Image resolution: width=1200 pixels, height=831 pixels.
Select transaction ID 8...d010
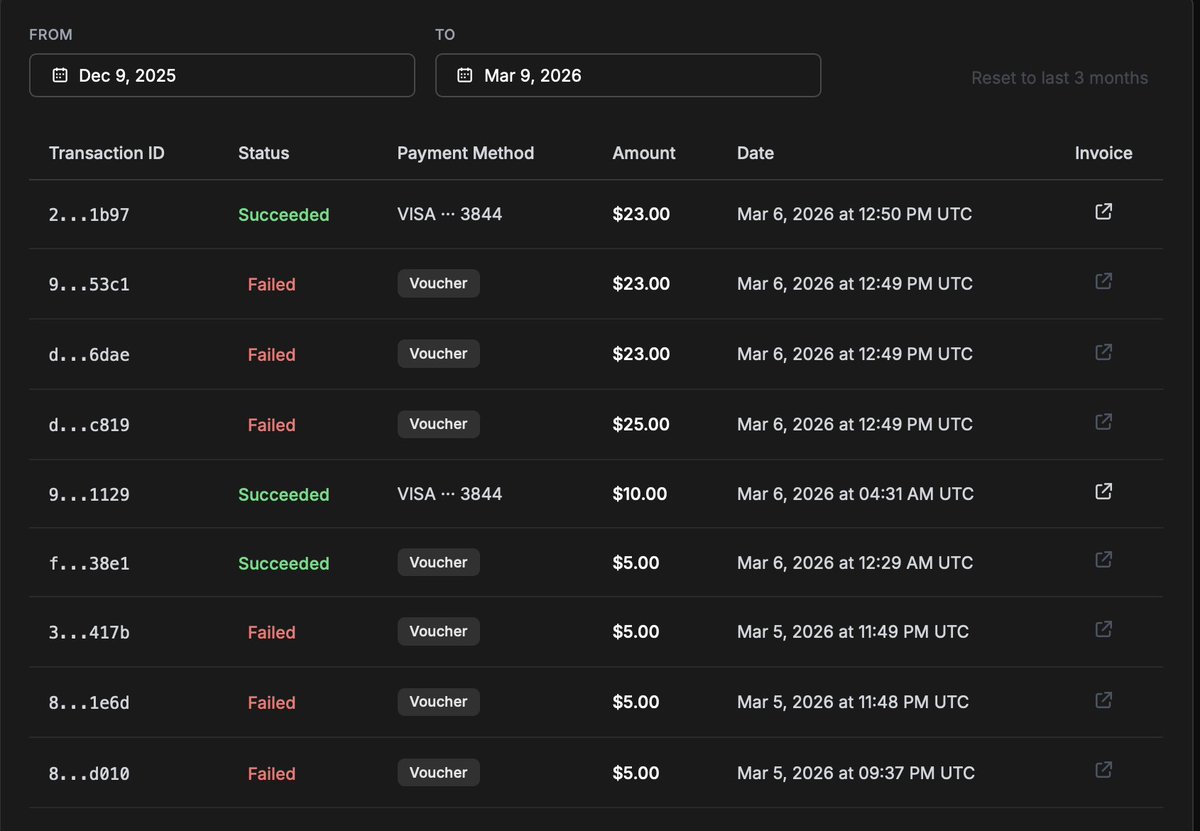89,774
